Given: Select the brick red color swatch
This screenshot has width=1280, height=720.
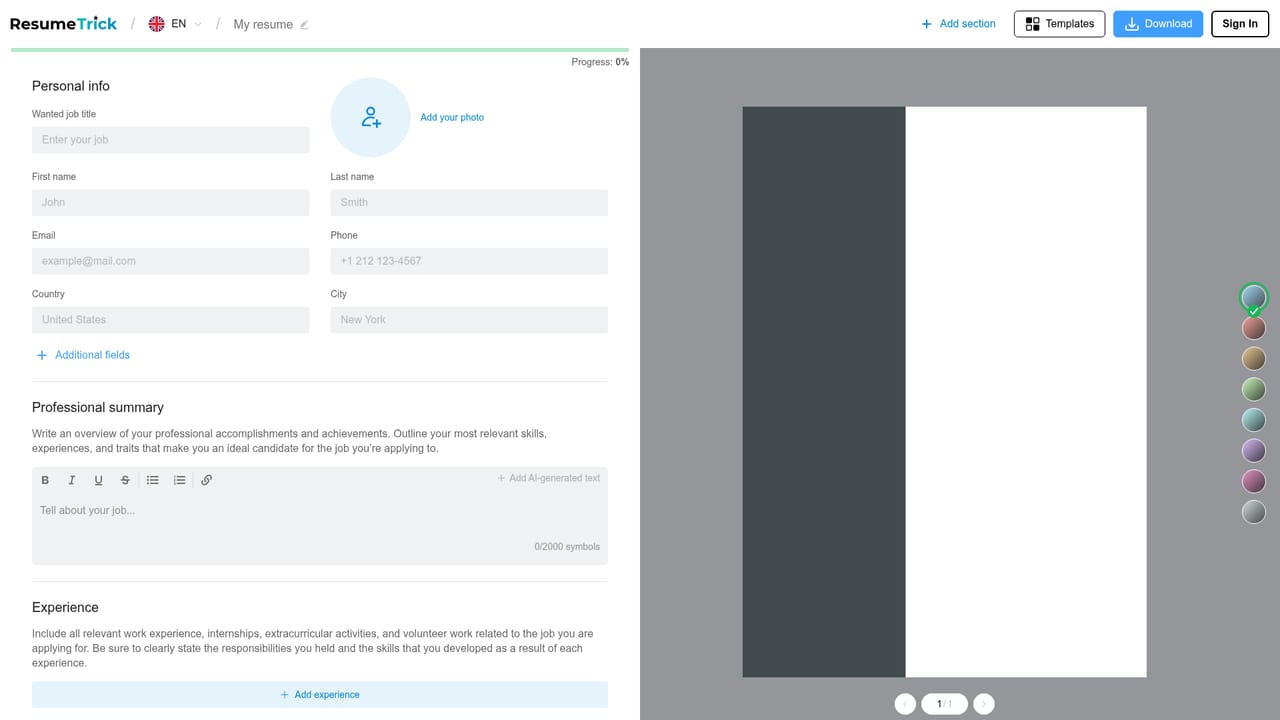Looking at the screenshot, I should pos(1254,328).
